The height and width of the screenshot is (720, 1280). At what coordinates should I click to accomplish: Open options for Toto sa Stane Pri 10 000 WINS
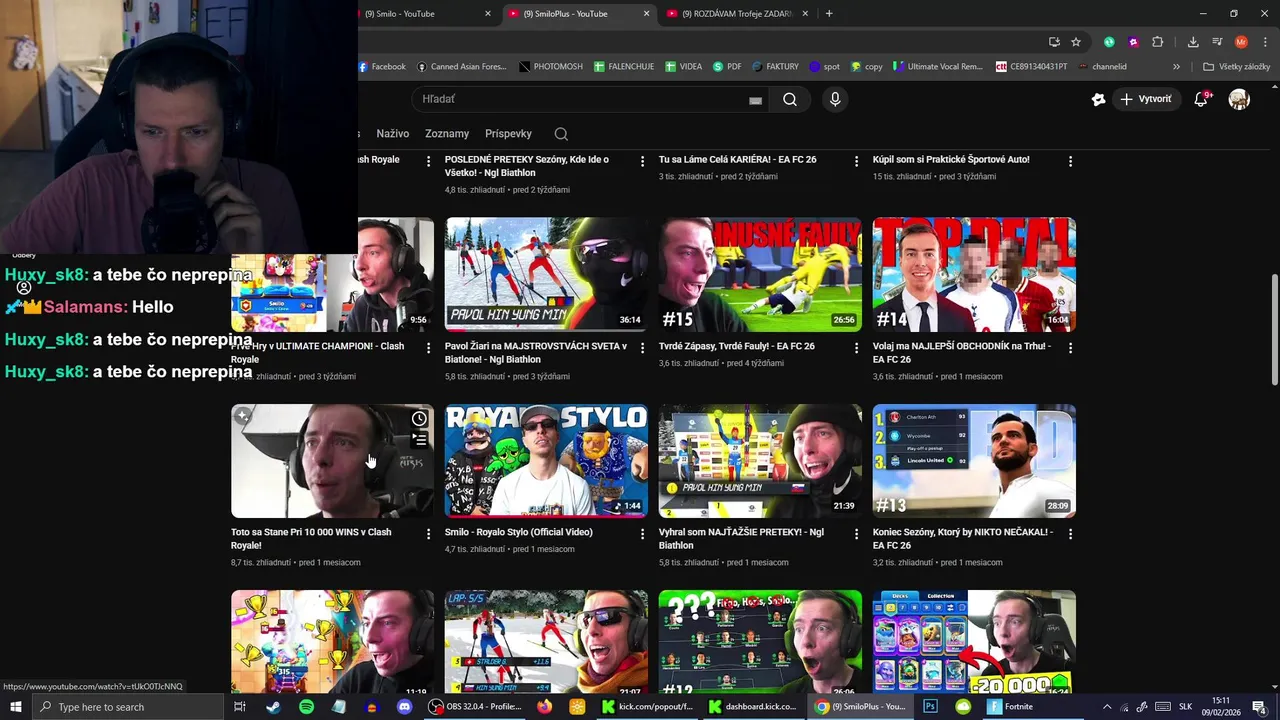pos(429,534)
